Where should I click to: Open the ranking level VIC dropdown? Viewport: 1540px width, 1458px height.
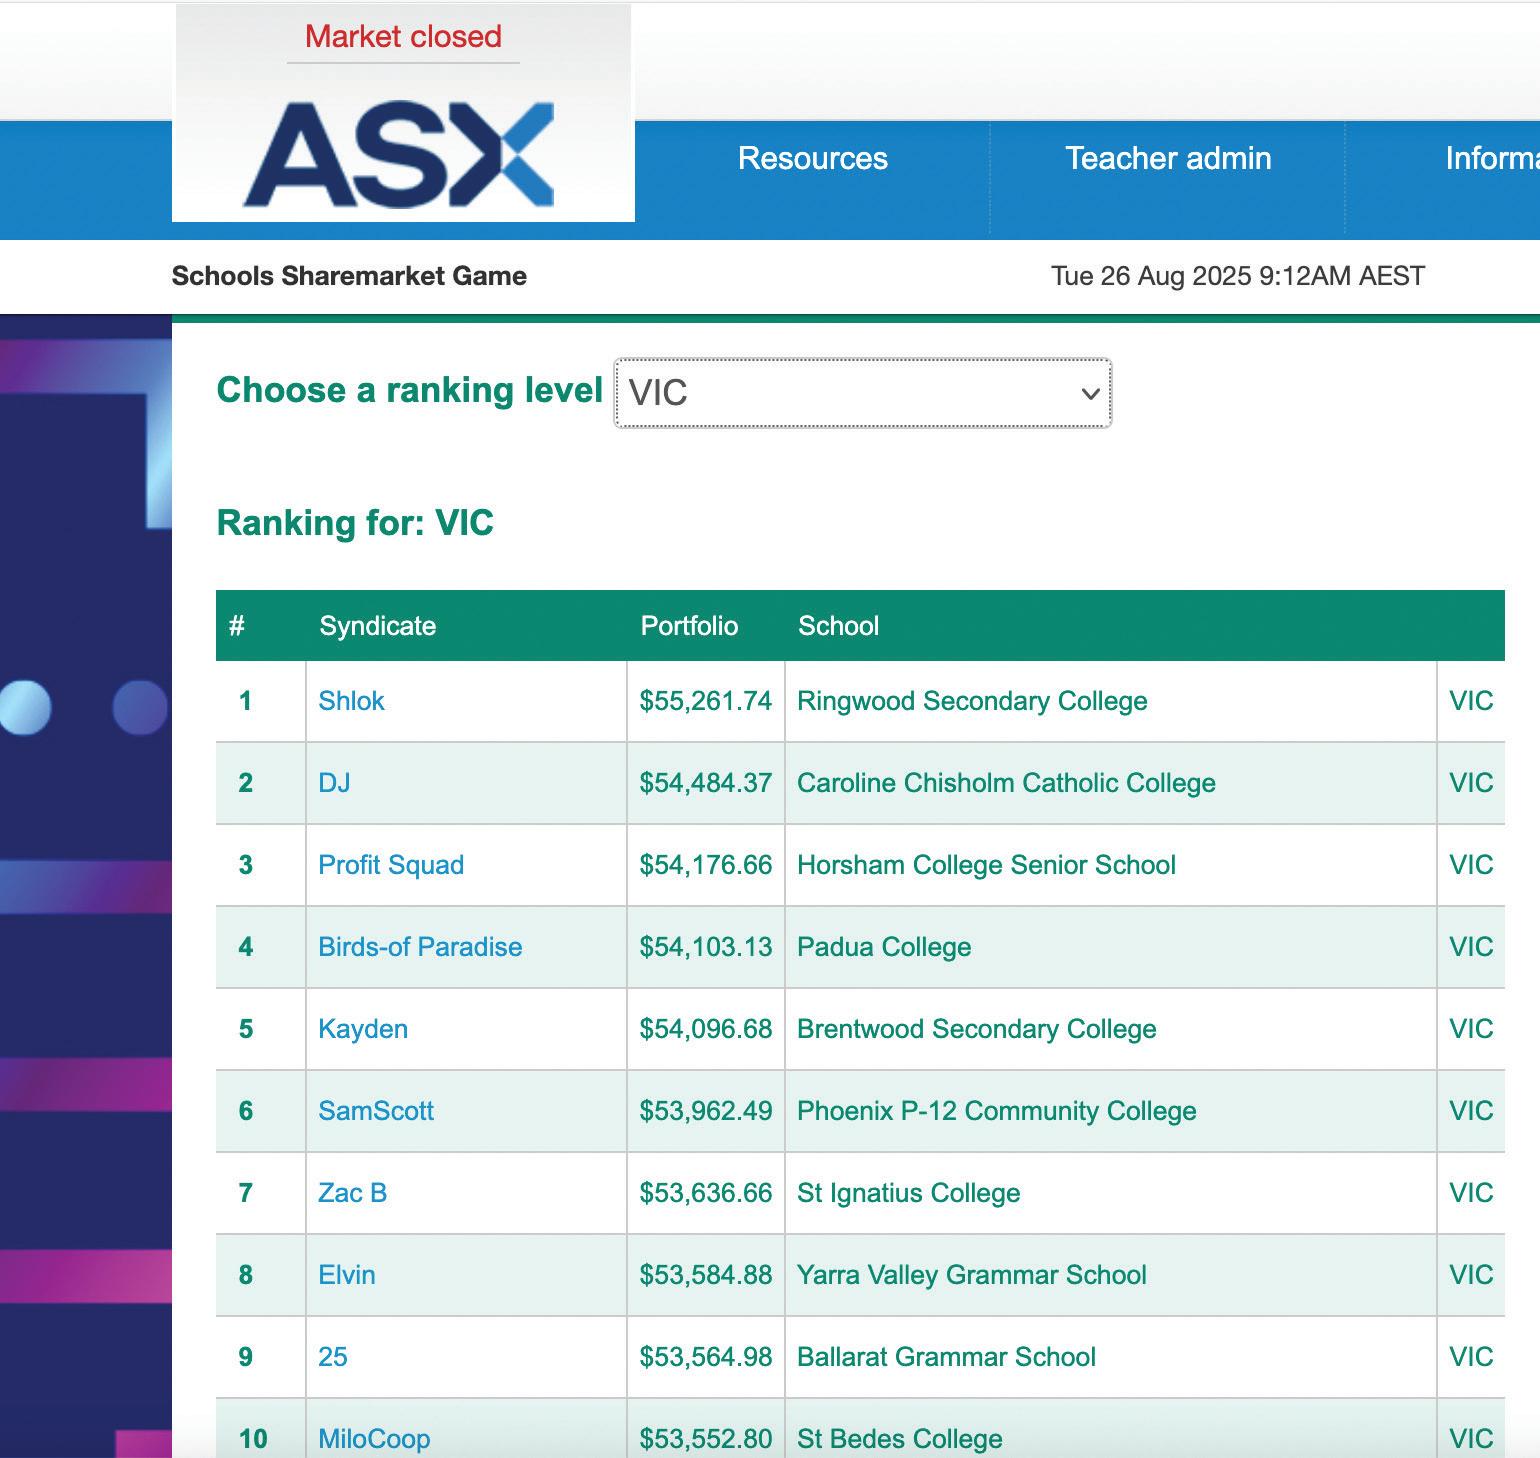pos(862,393)
